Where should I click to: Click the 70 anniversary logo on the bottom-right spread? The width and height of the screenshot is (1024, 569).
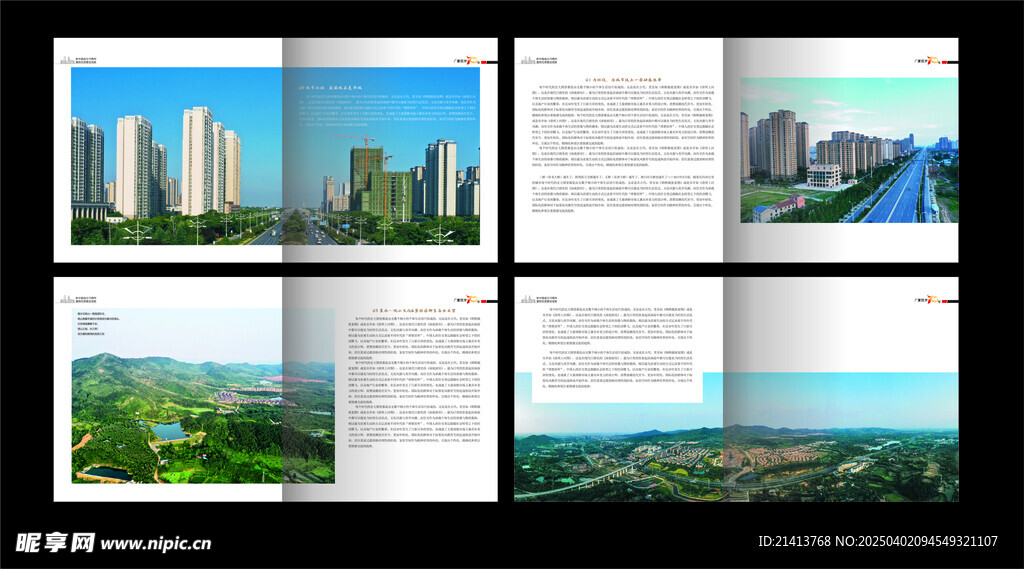click(x=930, y=298)
